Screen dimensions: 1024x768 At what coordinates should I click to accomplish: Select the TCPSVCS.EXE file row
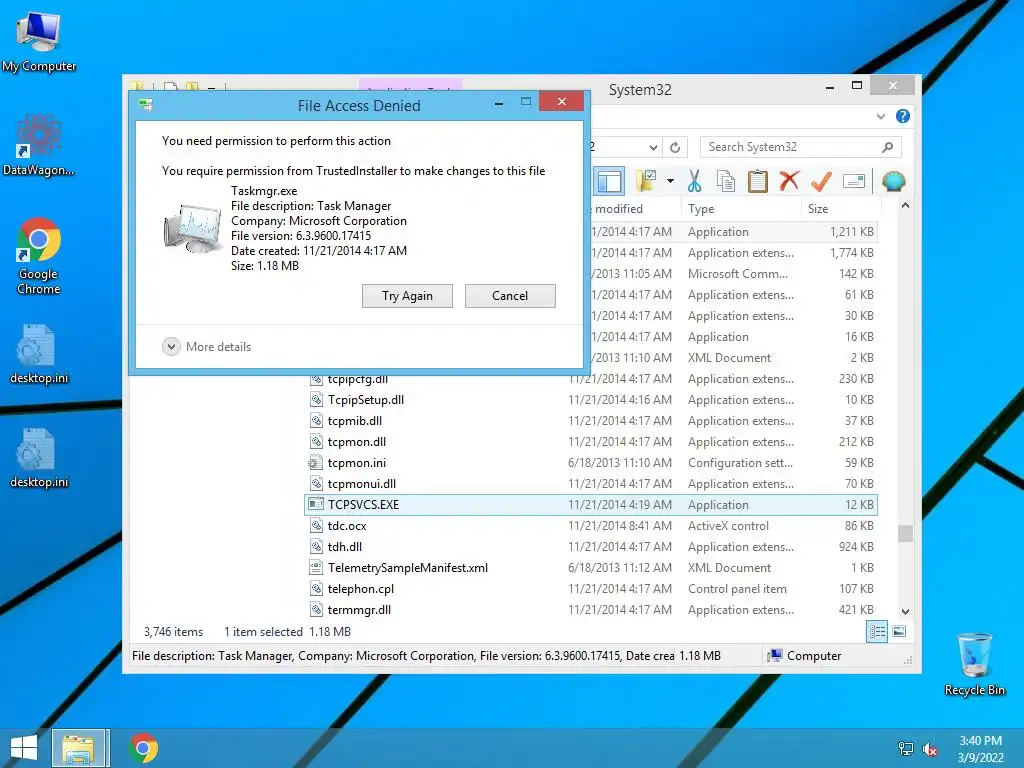coord(590,505)
